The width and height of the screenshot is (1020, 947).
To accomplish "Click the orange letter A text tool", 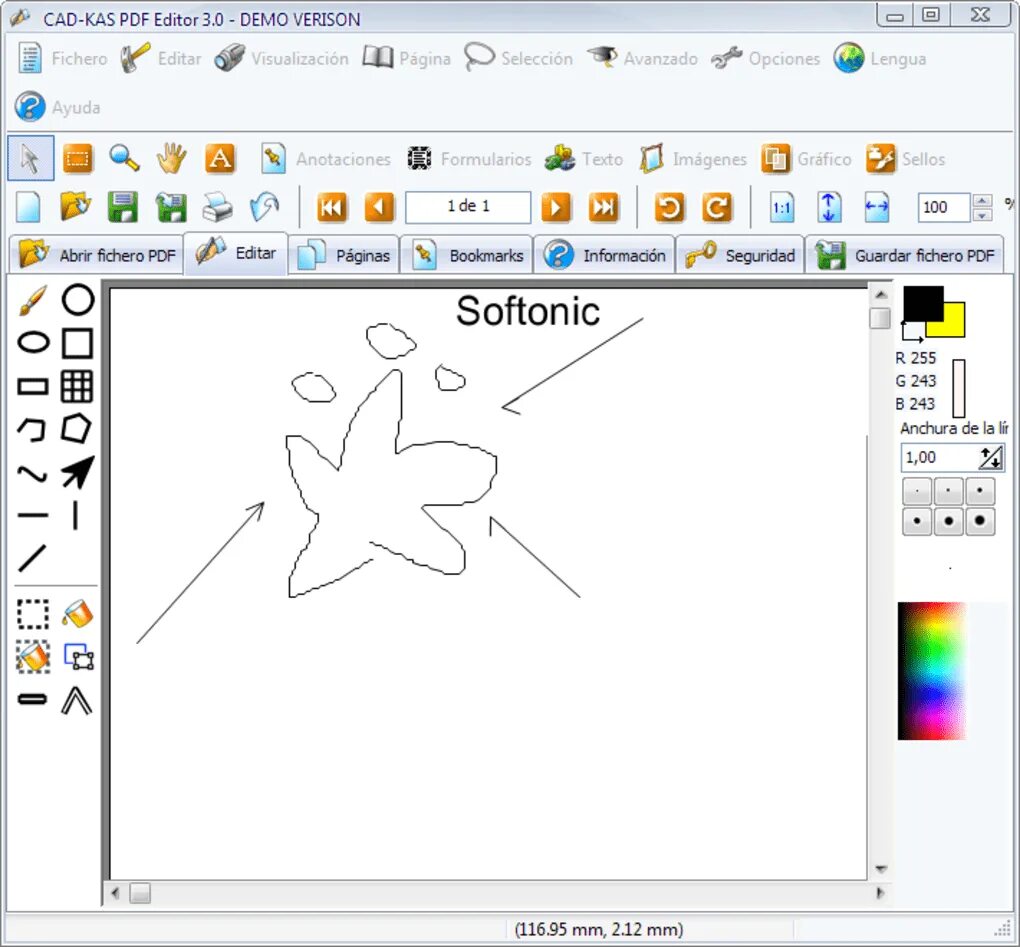I will coord(220,158).
